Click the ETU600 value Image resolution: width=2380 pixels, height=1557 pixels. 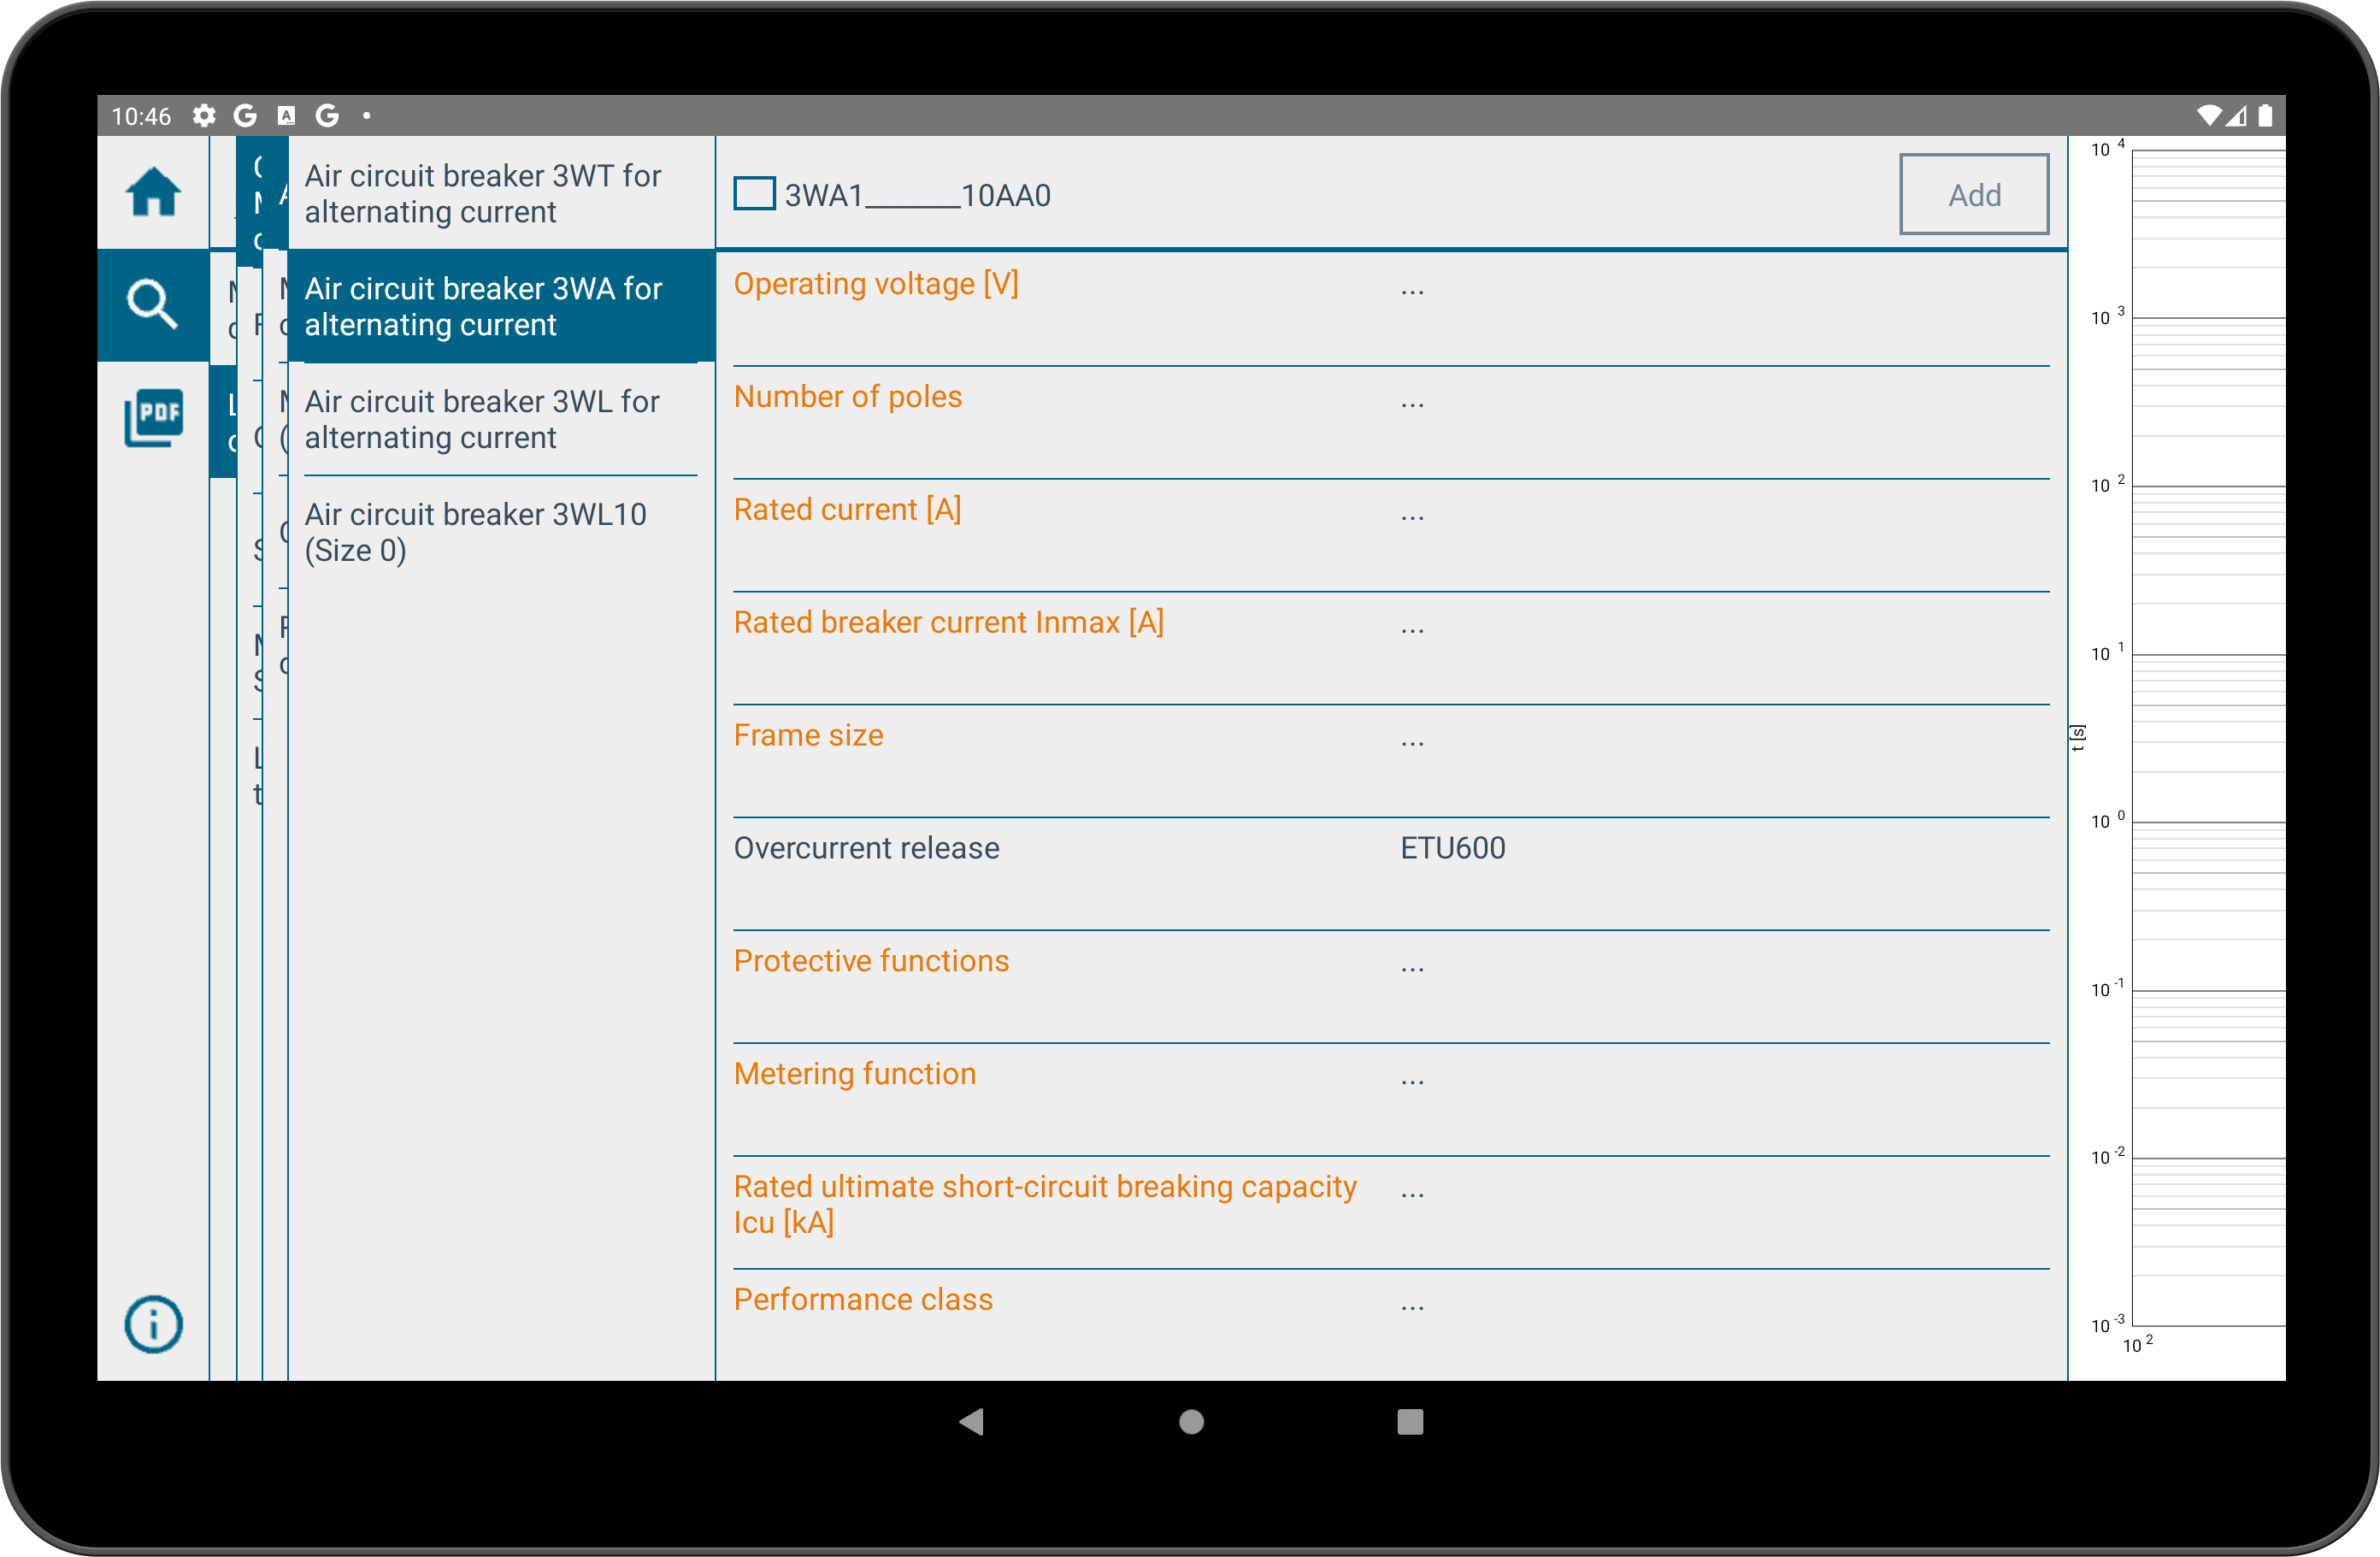click(x=1452, y=848)
